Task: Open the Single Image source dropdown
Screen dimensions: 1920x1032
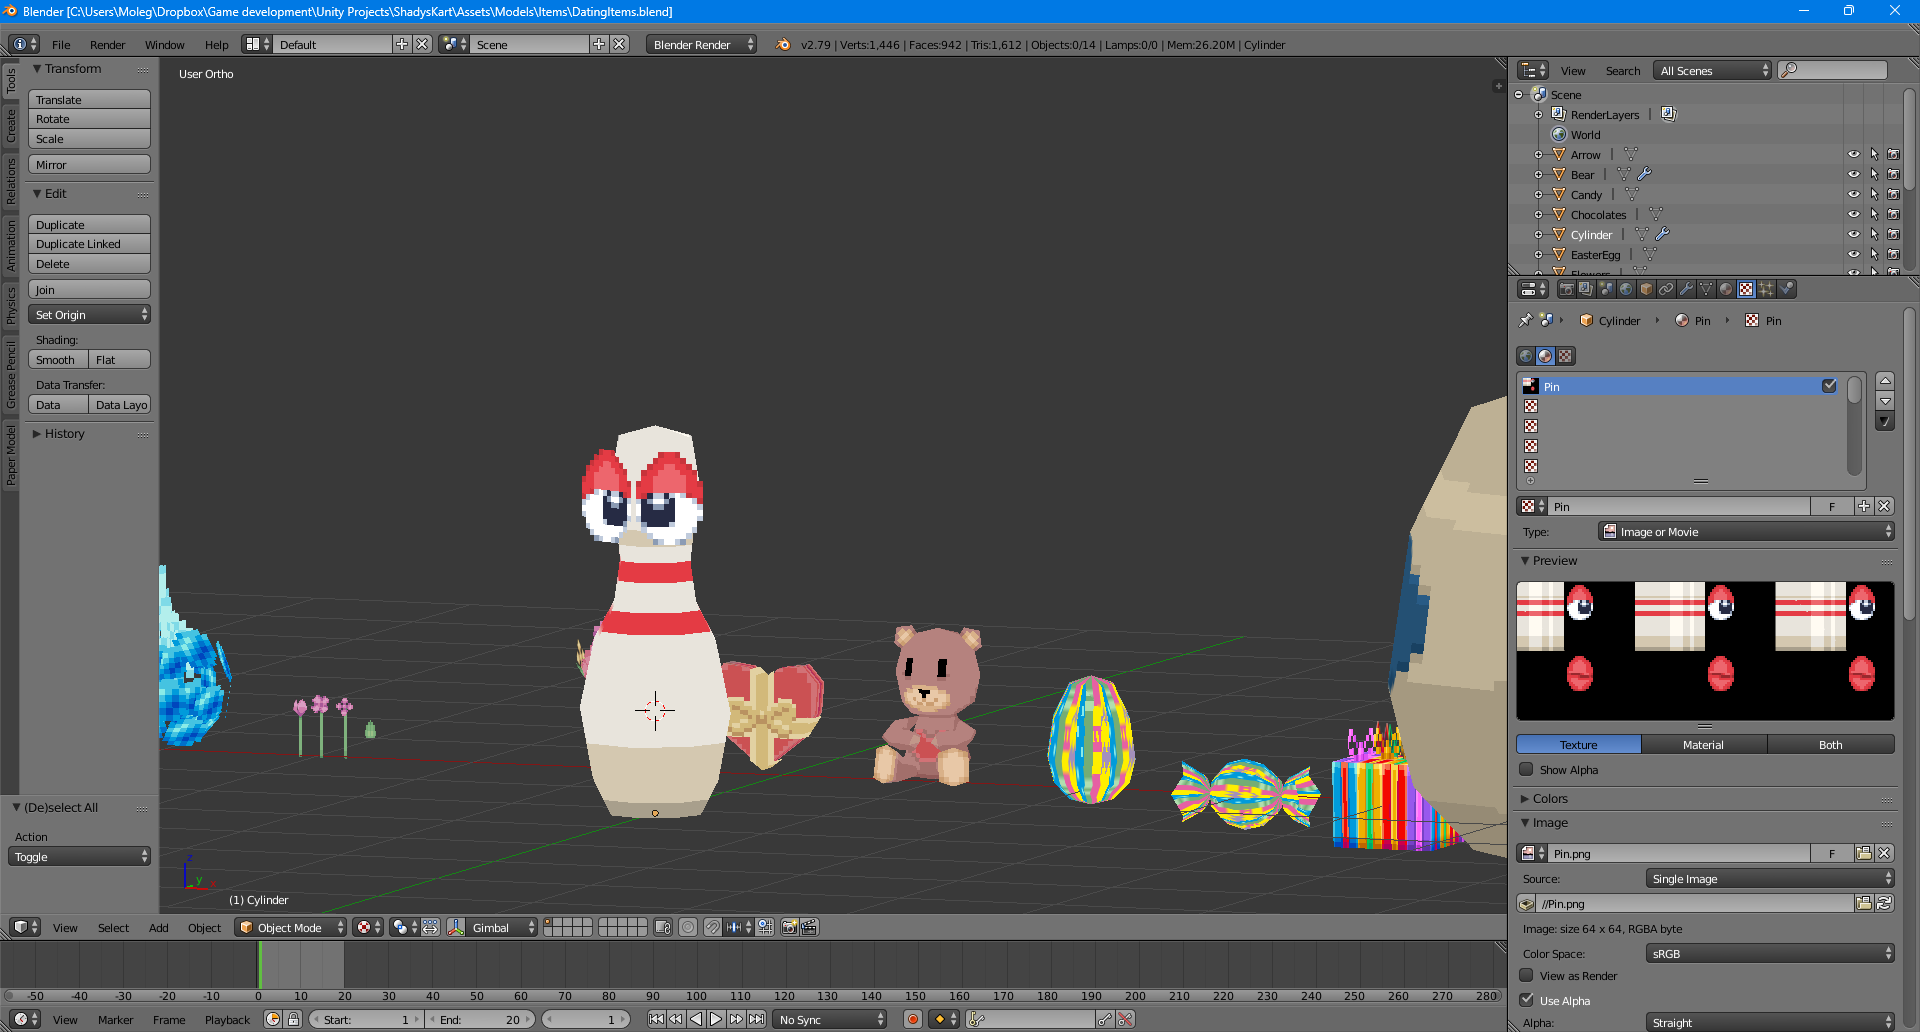Action: pos(1770,878)
